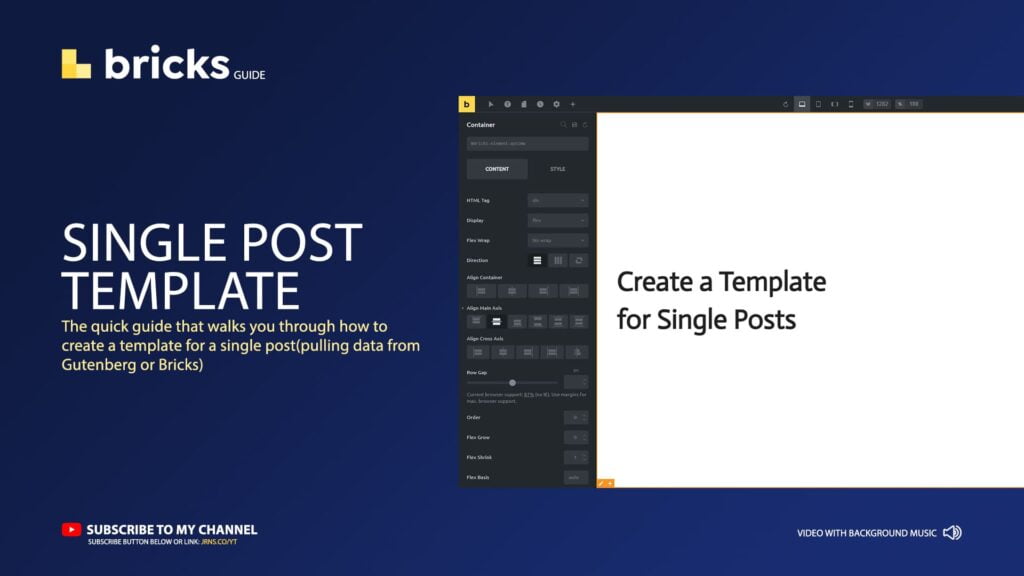
Task: Click the undo arrow icon in the top toolbar
Action: [x=786, y=104]
